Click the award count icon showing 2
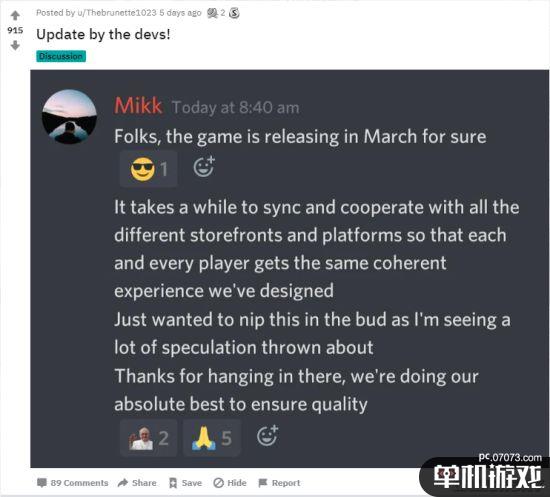Viewport: 550px width, 497px height. click(x=213, y=13)
